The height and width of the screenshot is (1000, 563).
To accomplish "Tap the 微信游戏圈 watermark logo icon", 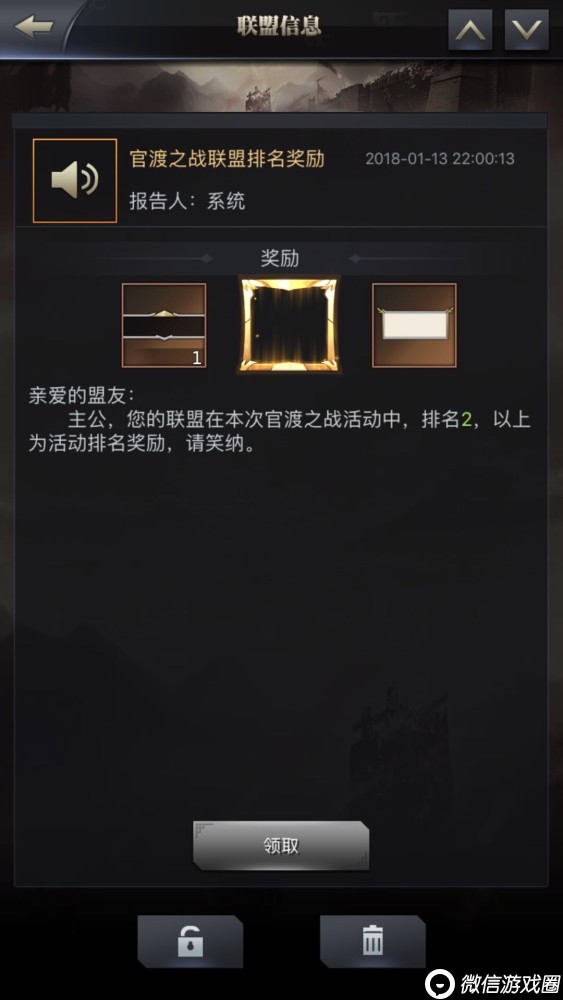I will (441, 983).
